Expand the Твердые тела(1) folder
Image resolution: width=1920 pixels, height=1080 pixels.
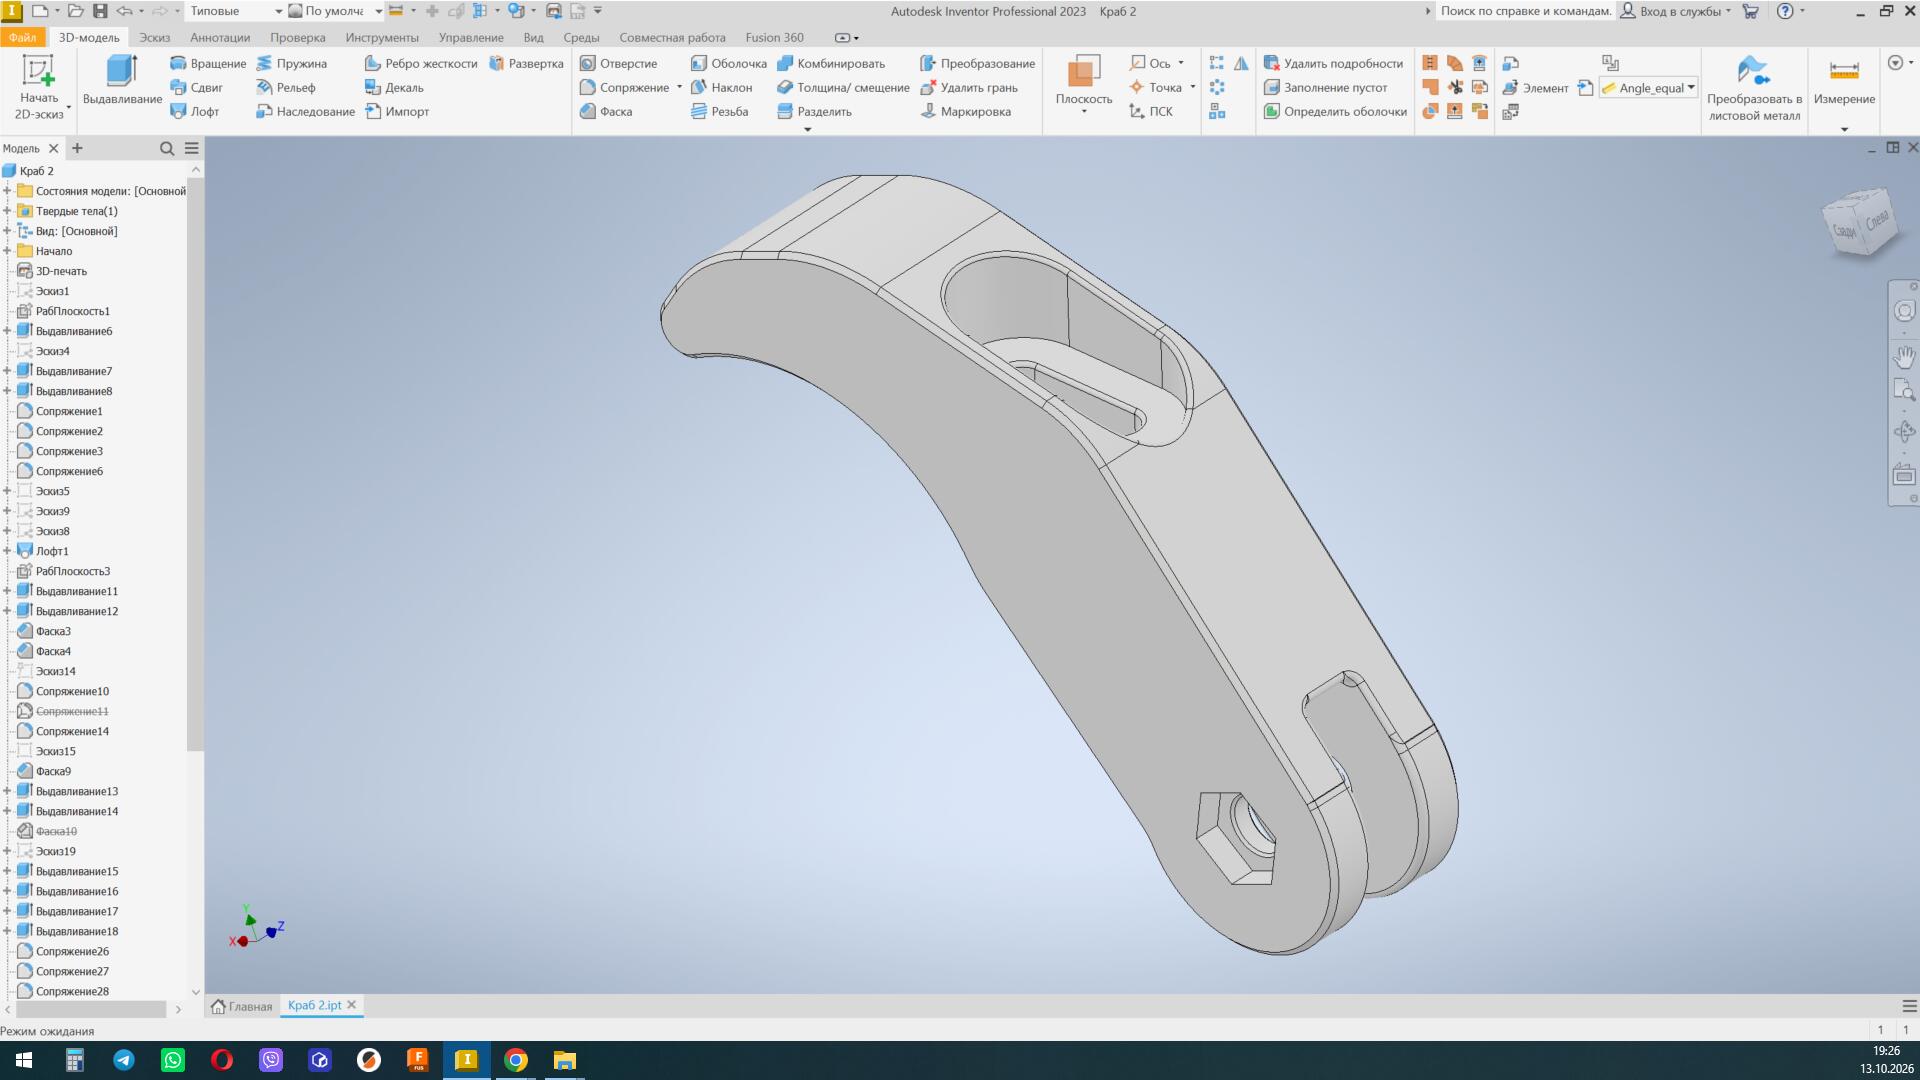(7, 211)
